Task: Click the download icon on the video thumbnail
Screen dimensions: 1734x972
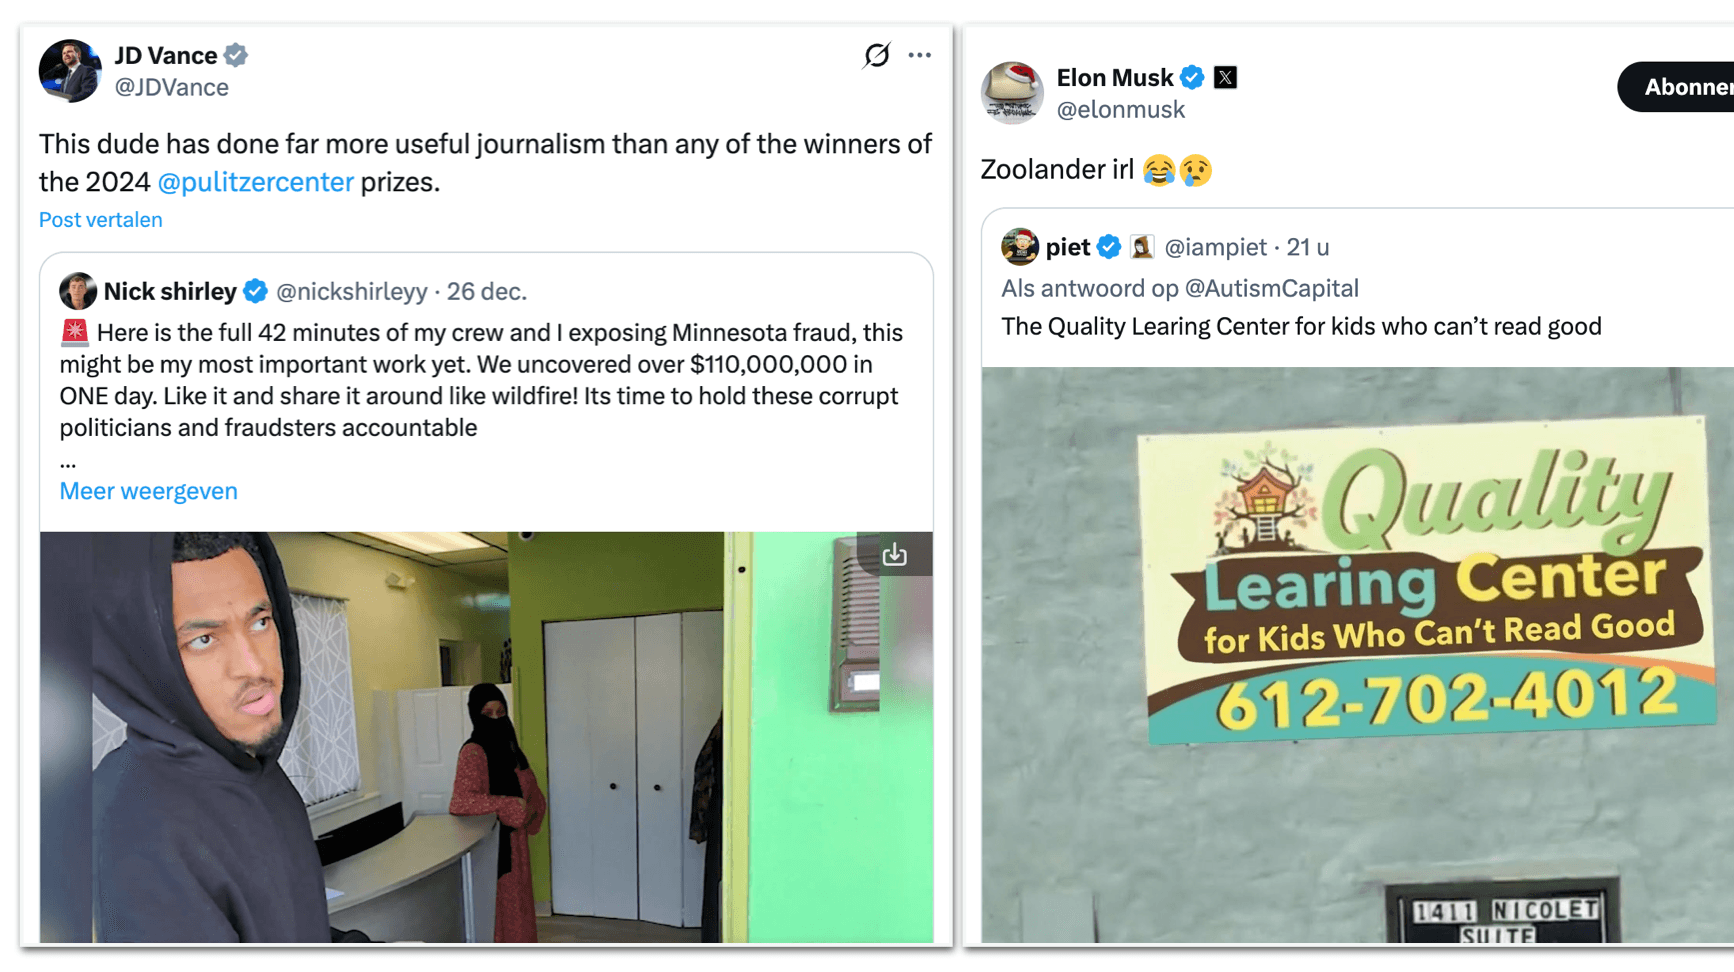Action: point(895,554)
